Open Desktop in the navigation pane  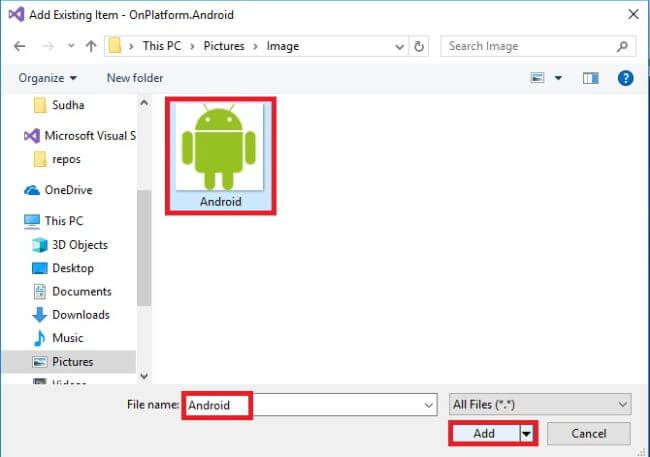63,268
